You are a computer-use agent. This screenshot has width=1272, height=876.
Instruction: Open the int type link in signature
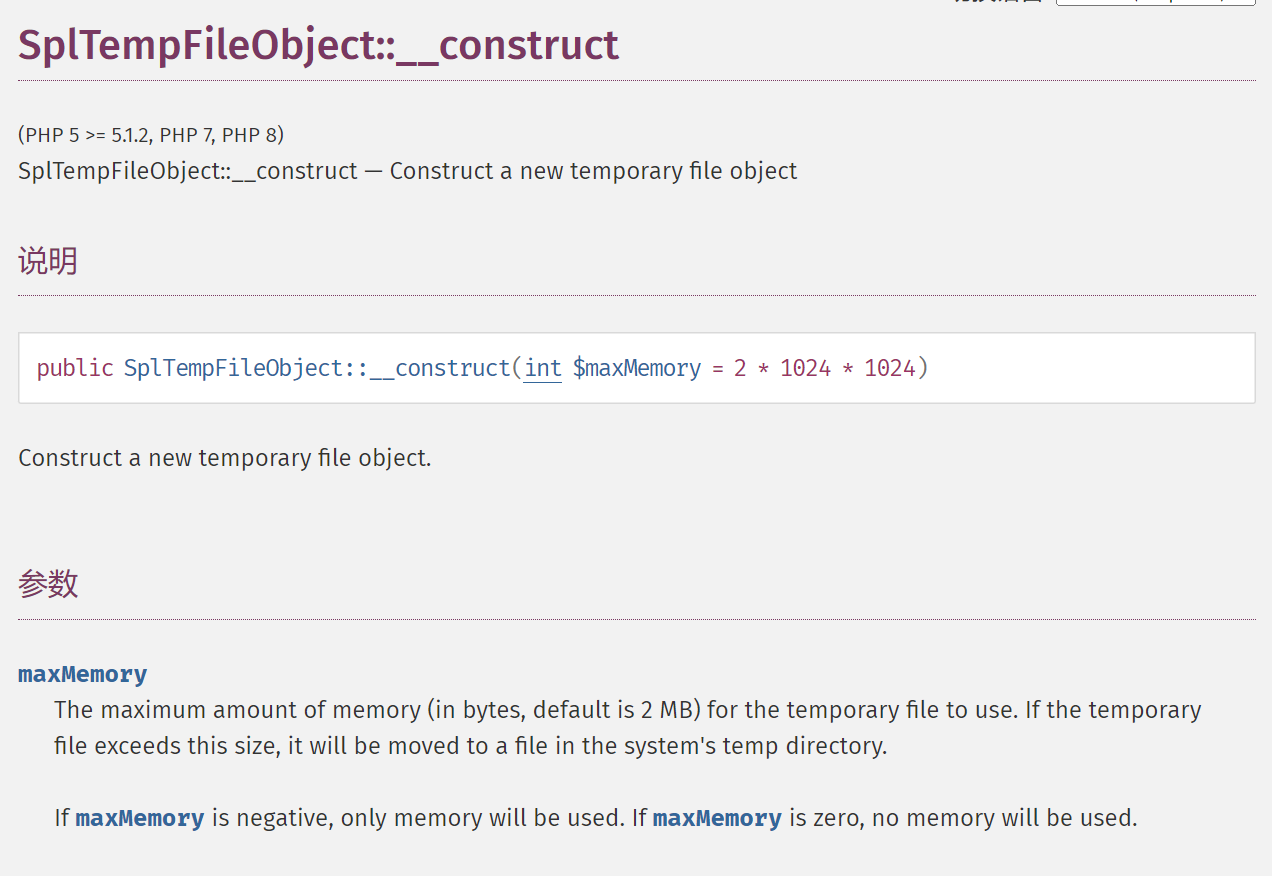[x=543, y=368]
